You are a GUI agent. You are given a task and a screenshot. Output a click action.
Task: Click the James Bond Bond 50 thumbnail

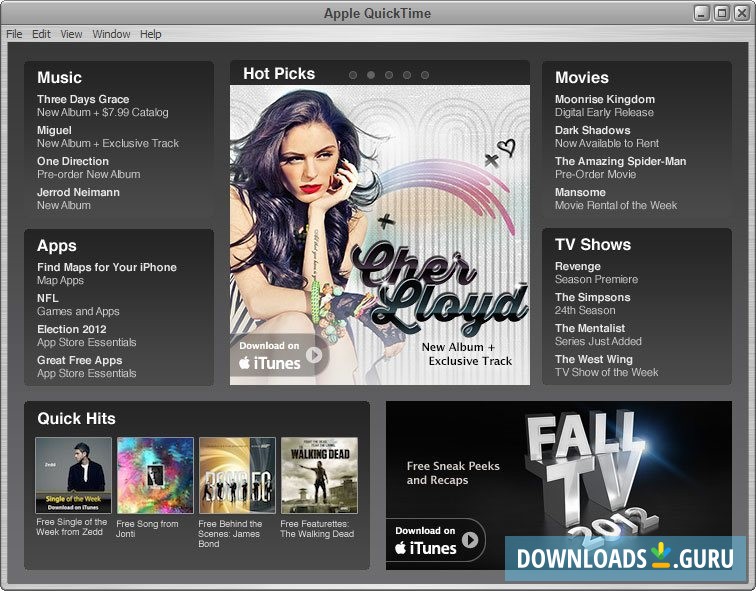point(237,475)
